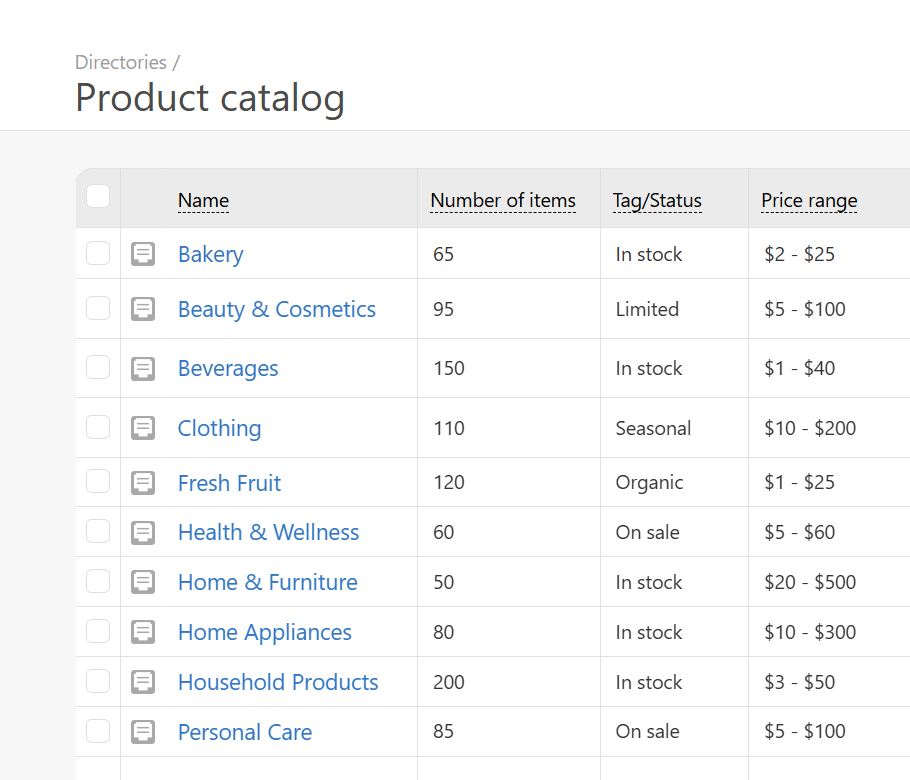Click the page icon beside Personal Care
The height and width of the screenshot is (780, 910).
coord(143,731)
